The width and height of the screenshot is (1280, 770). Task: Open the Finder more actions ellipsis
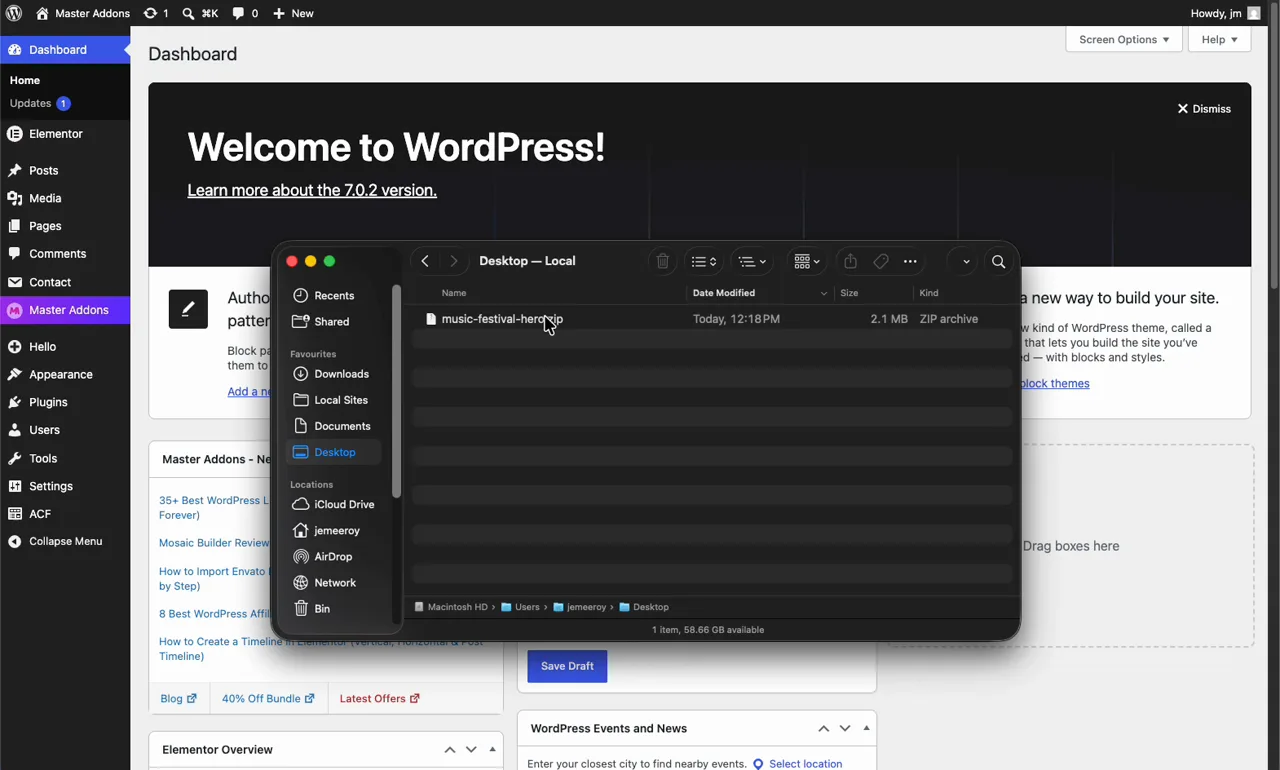point(910,262)
